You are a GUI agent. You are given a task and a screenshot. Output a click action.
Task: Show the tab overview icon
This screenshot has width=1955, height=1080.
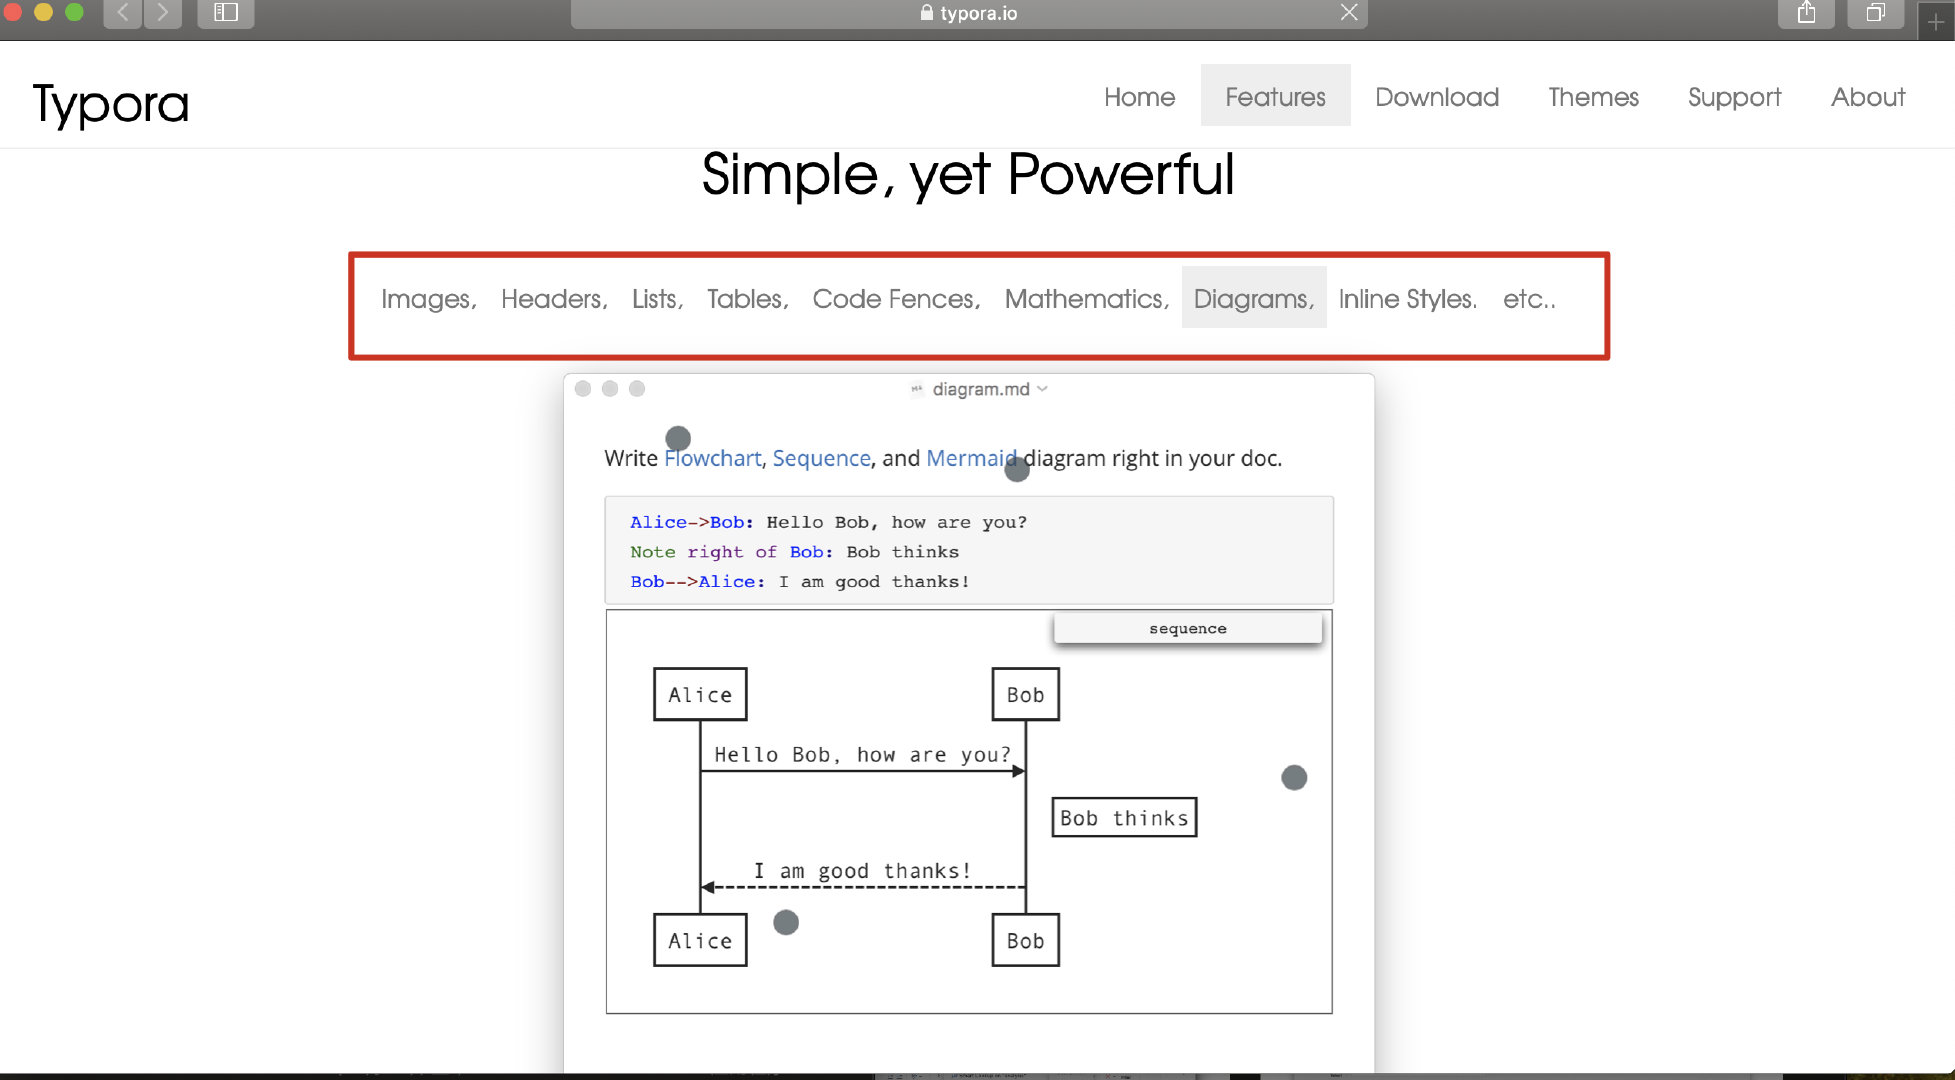pyautogui.click(x=1875, y=13)
